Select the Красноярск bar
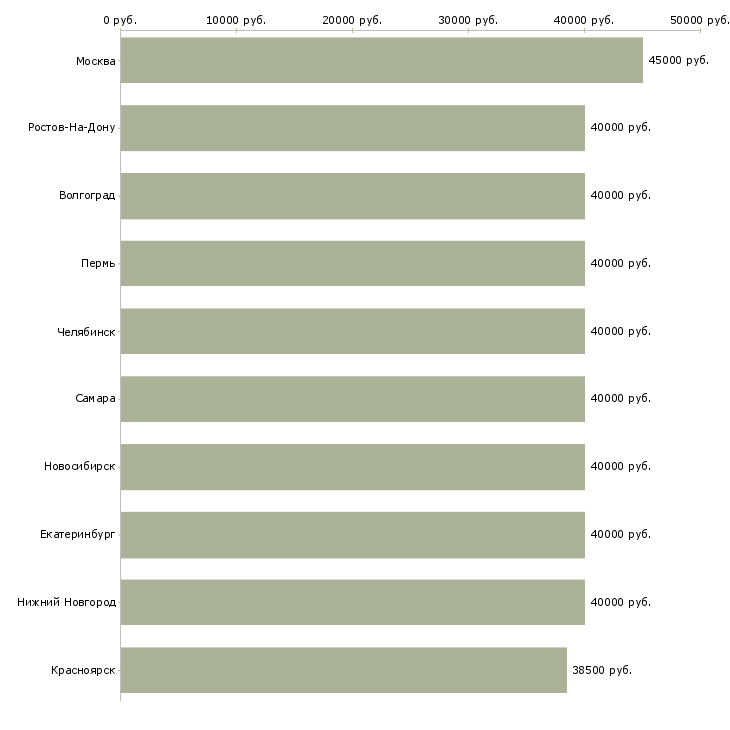This screenshot has height=730, width=730. pos(344,670)
